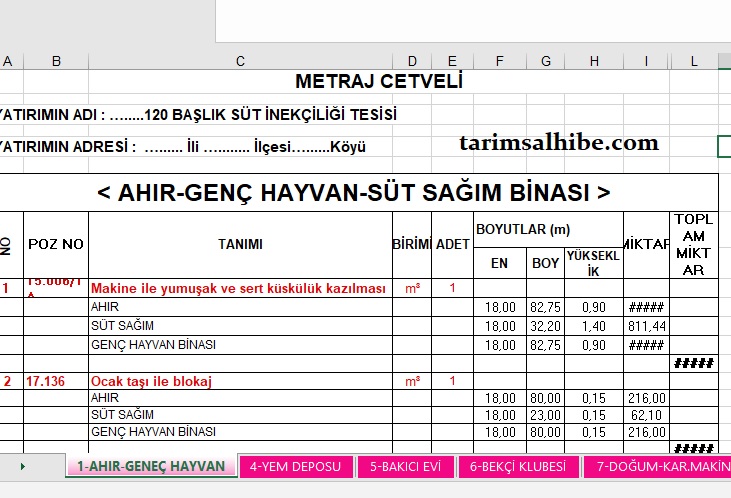Click the 23,00 BOY value cell
This screenshot has width=731, height=498.
coord(545,415)
